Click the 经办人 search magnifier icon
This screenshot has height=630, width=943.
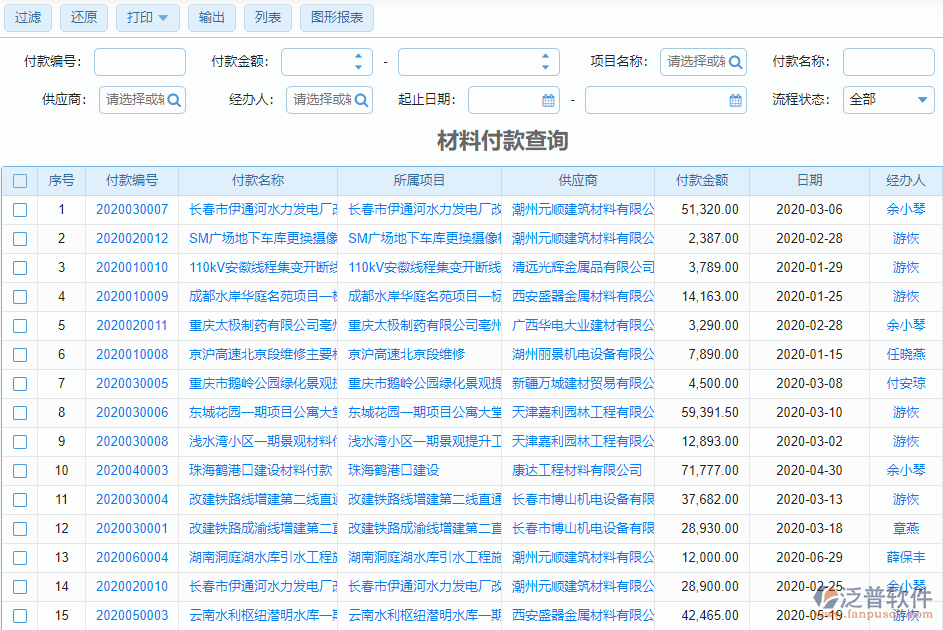pos(361,99)
